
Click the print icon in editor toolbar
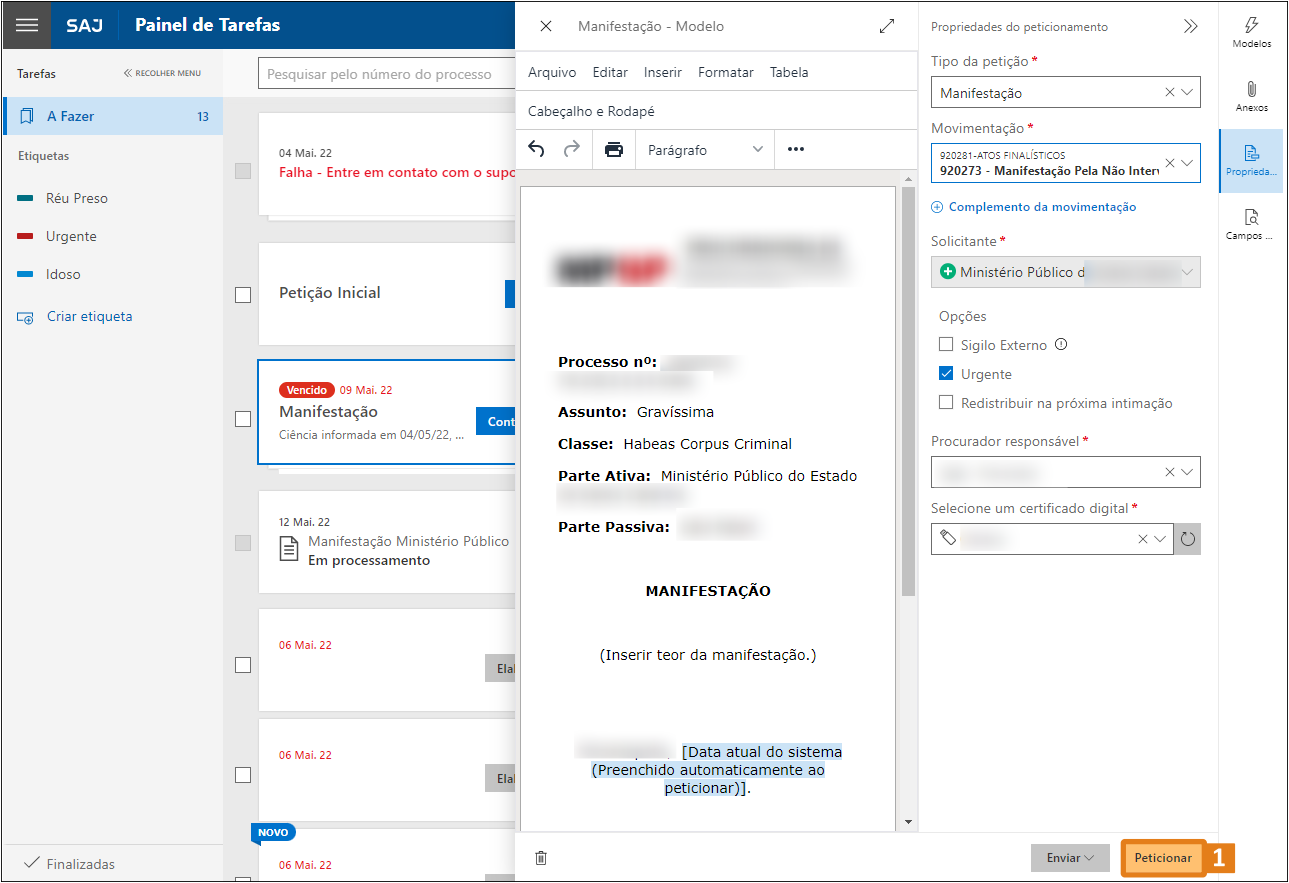pos(614,150)
